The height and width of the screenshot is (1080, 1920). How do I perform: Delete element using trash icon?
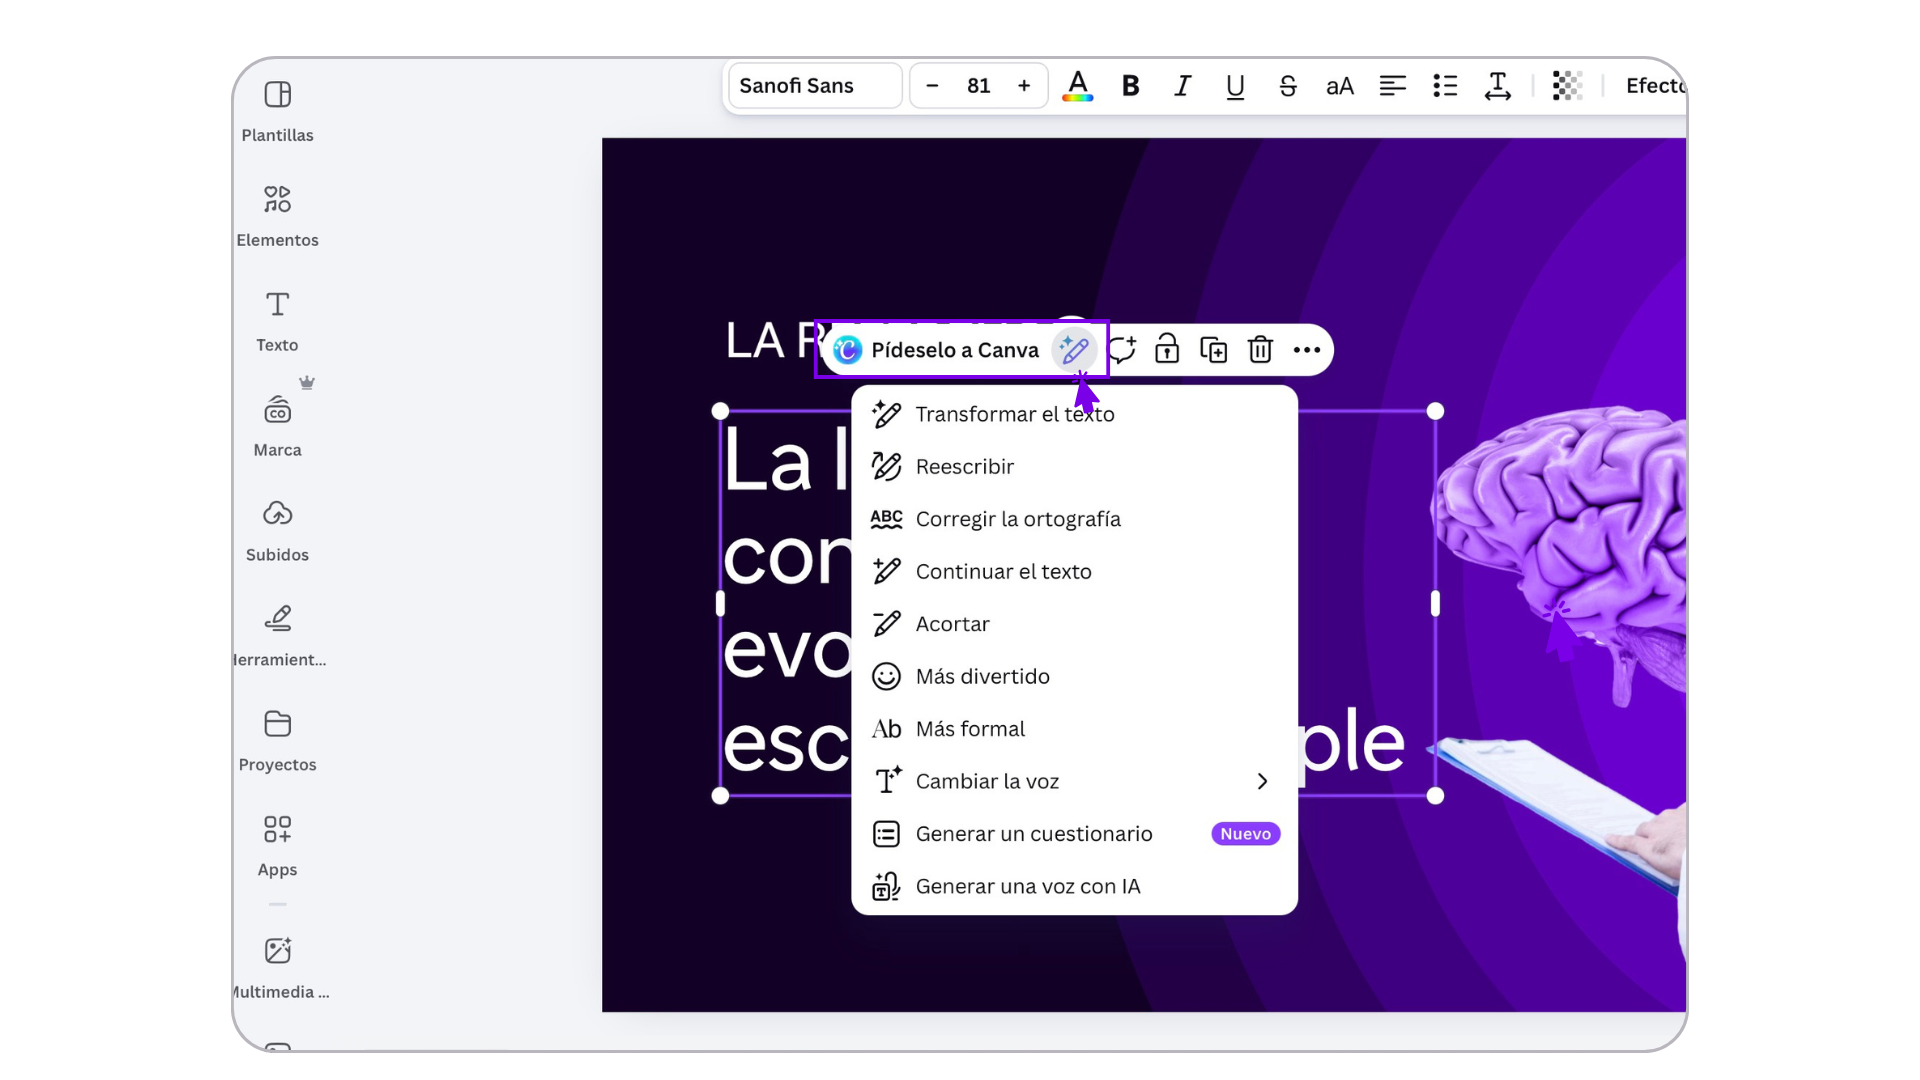tap(1260, 350)
